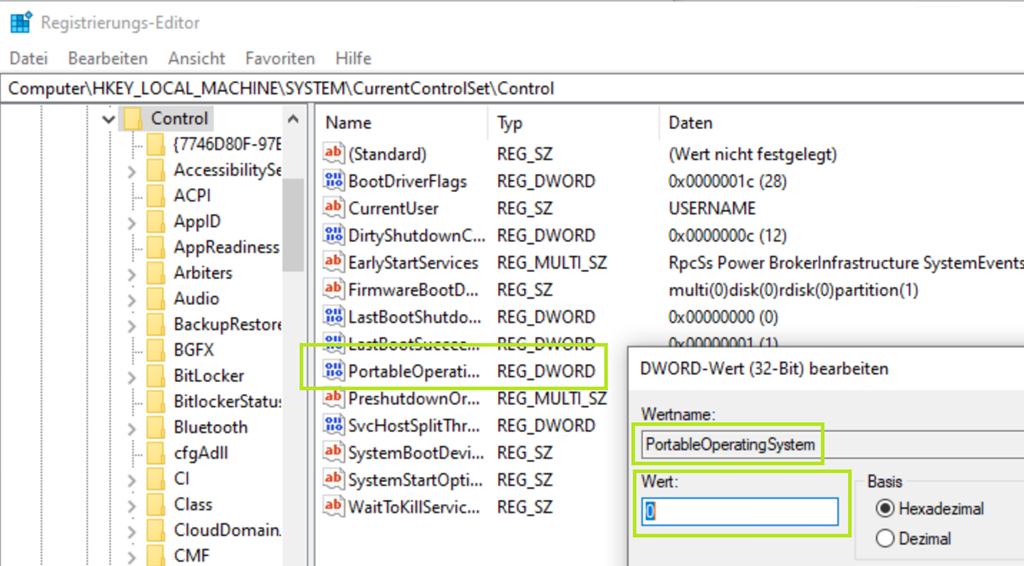The image size is (1024, 566).
Task: Select the CurrentUser string value icon
Action: [x=333, y=208]
